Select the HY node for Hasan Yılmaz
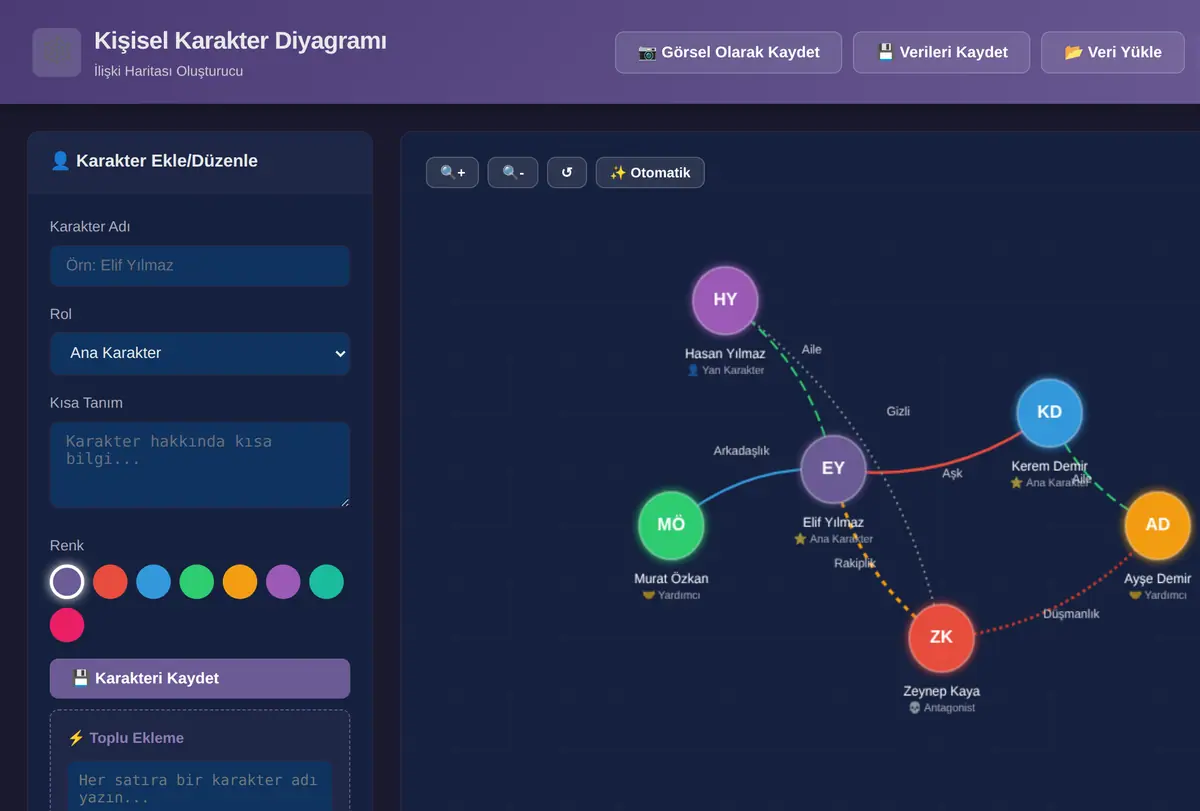This screenshot has width=1200, height=811. [725, 300]
